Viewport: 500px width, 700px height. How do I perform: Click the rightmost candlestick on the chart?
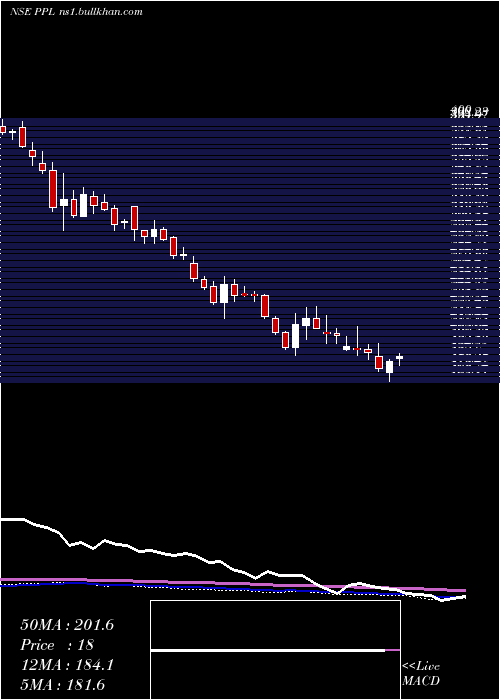click(x=400, y=358)
